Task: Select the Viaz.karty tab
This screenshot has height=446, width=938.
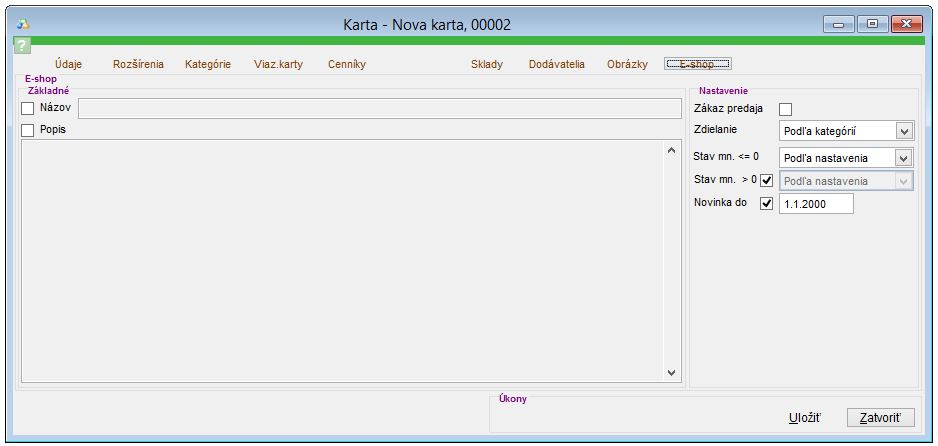Action: point(271,65)
